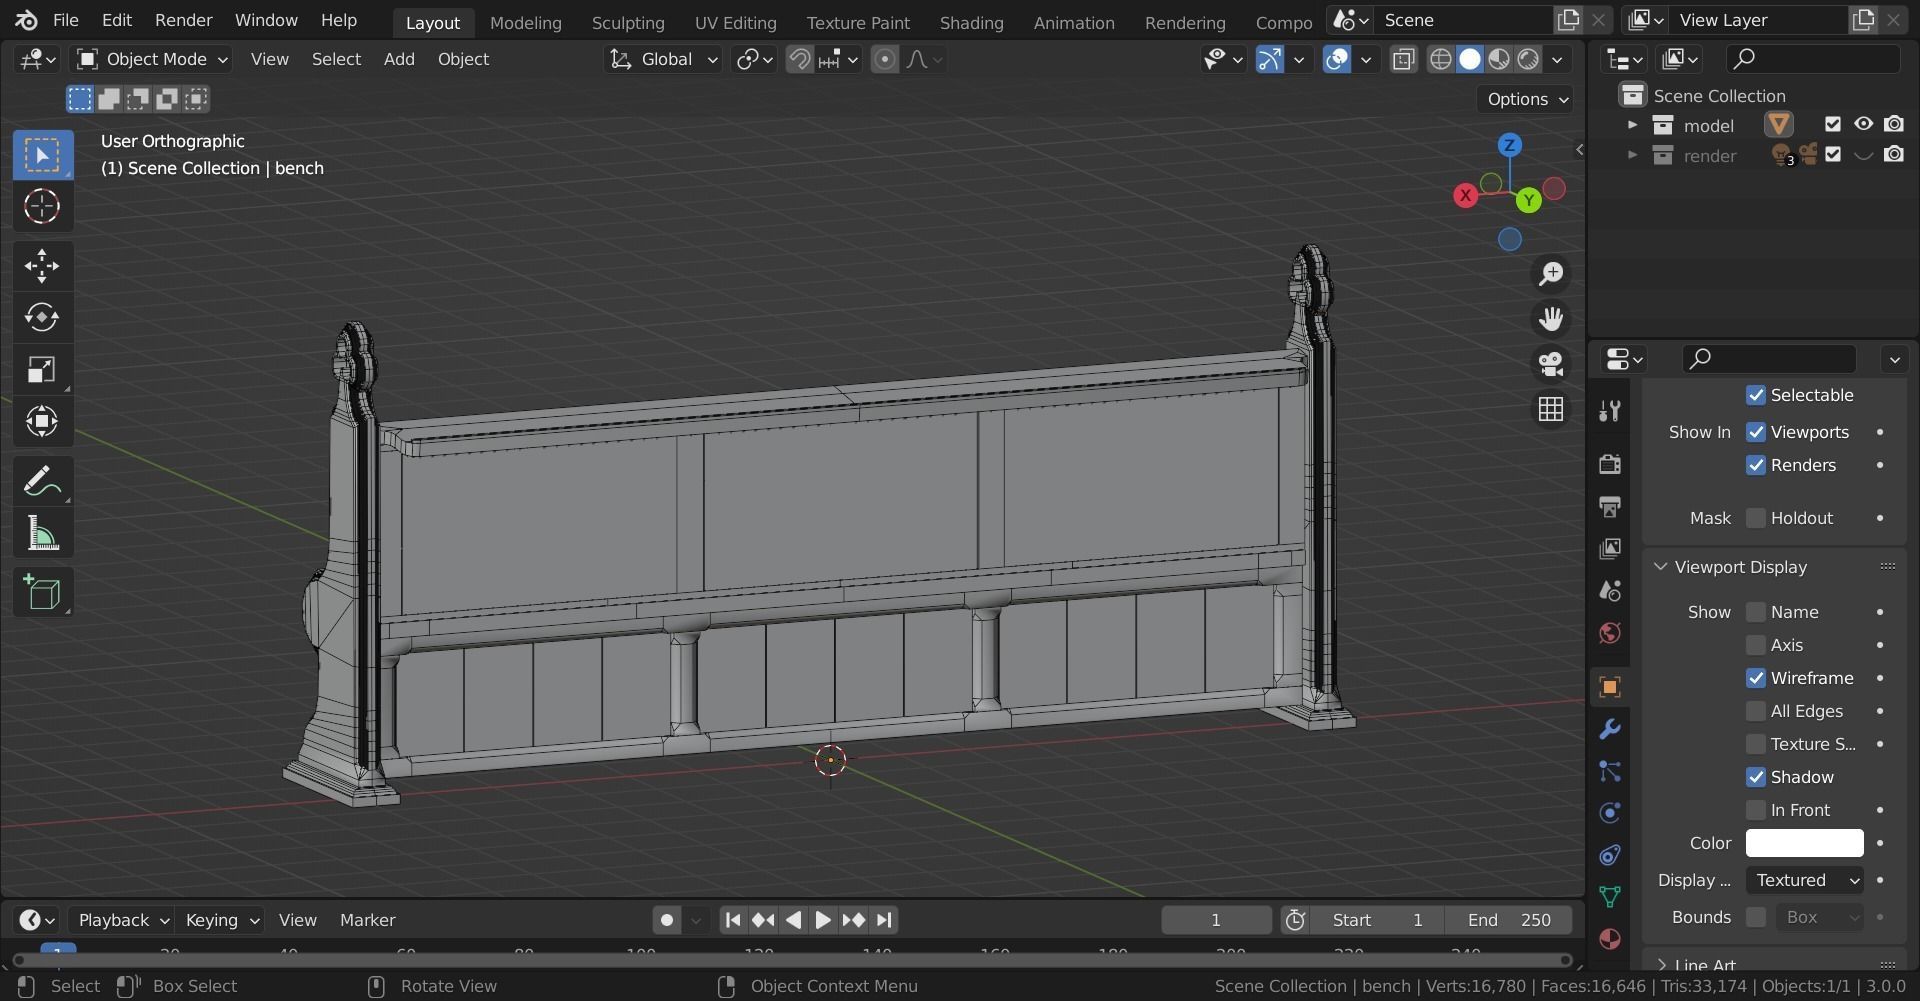This screenshot has height=1001, width=1920.
Task: Switch to the Shading workspace tab
Action: 972,22
